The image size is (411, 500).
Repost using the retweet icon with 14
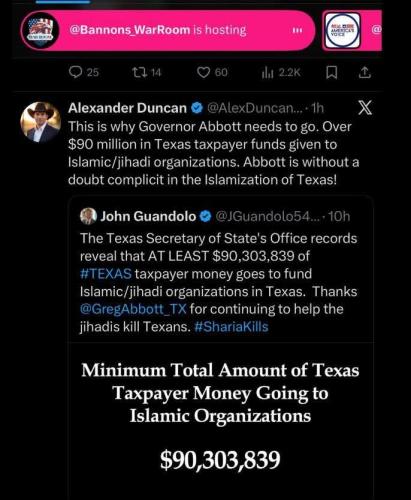pyautogui.click(x=138, y=72)
